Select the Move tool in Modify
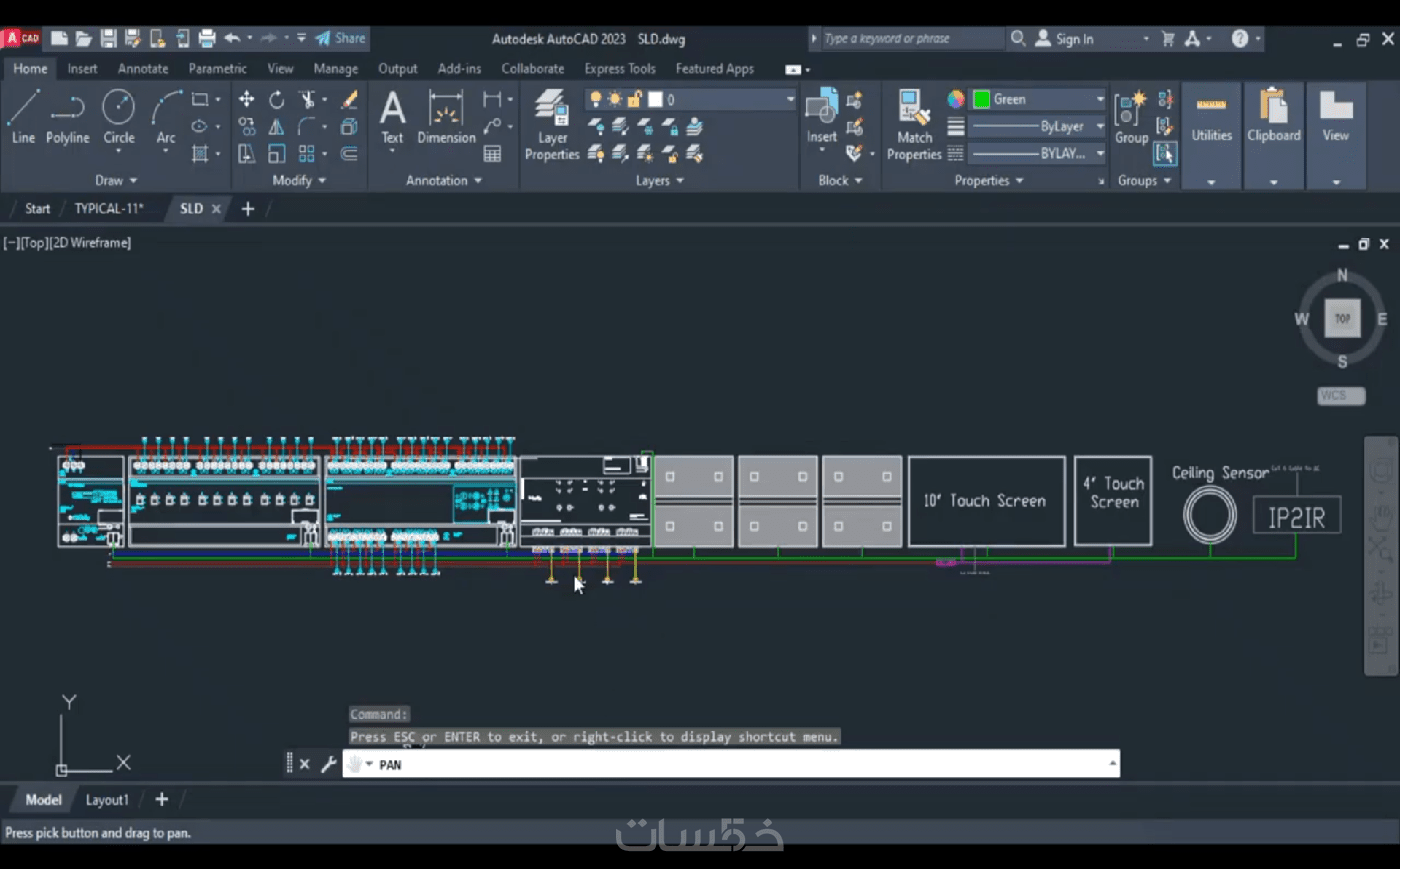Image resolution: width=1401 pixels, height=869 pixels. coord(246,99)
